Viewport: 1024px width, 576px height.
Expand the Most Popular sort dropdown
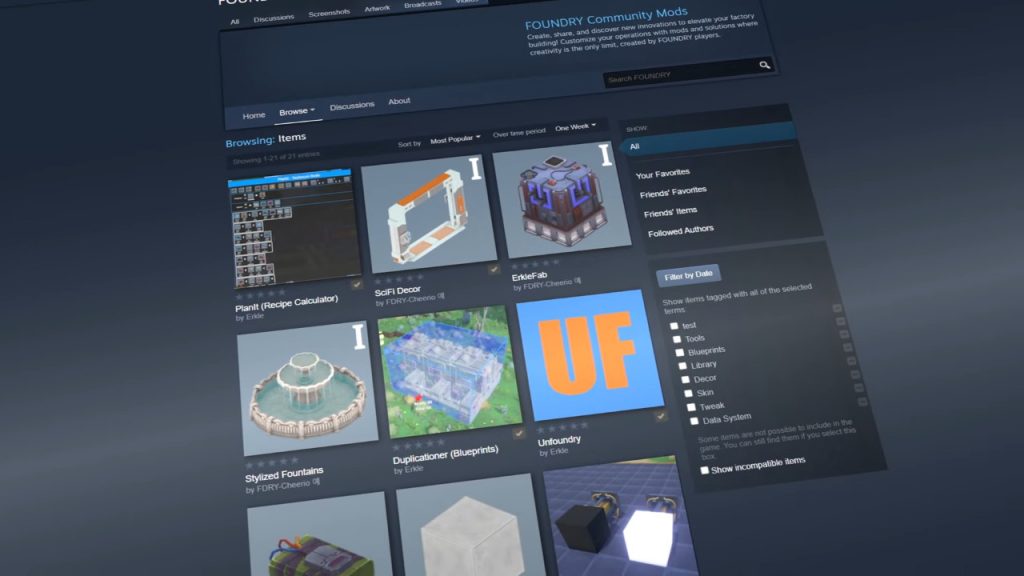[x=455, y=138]
